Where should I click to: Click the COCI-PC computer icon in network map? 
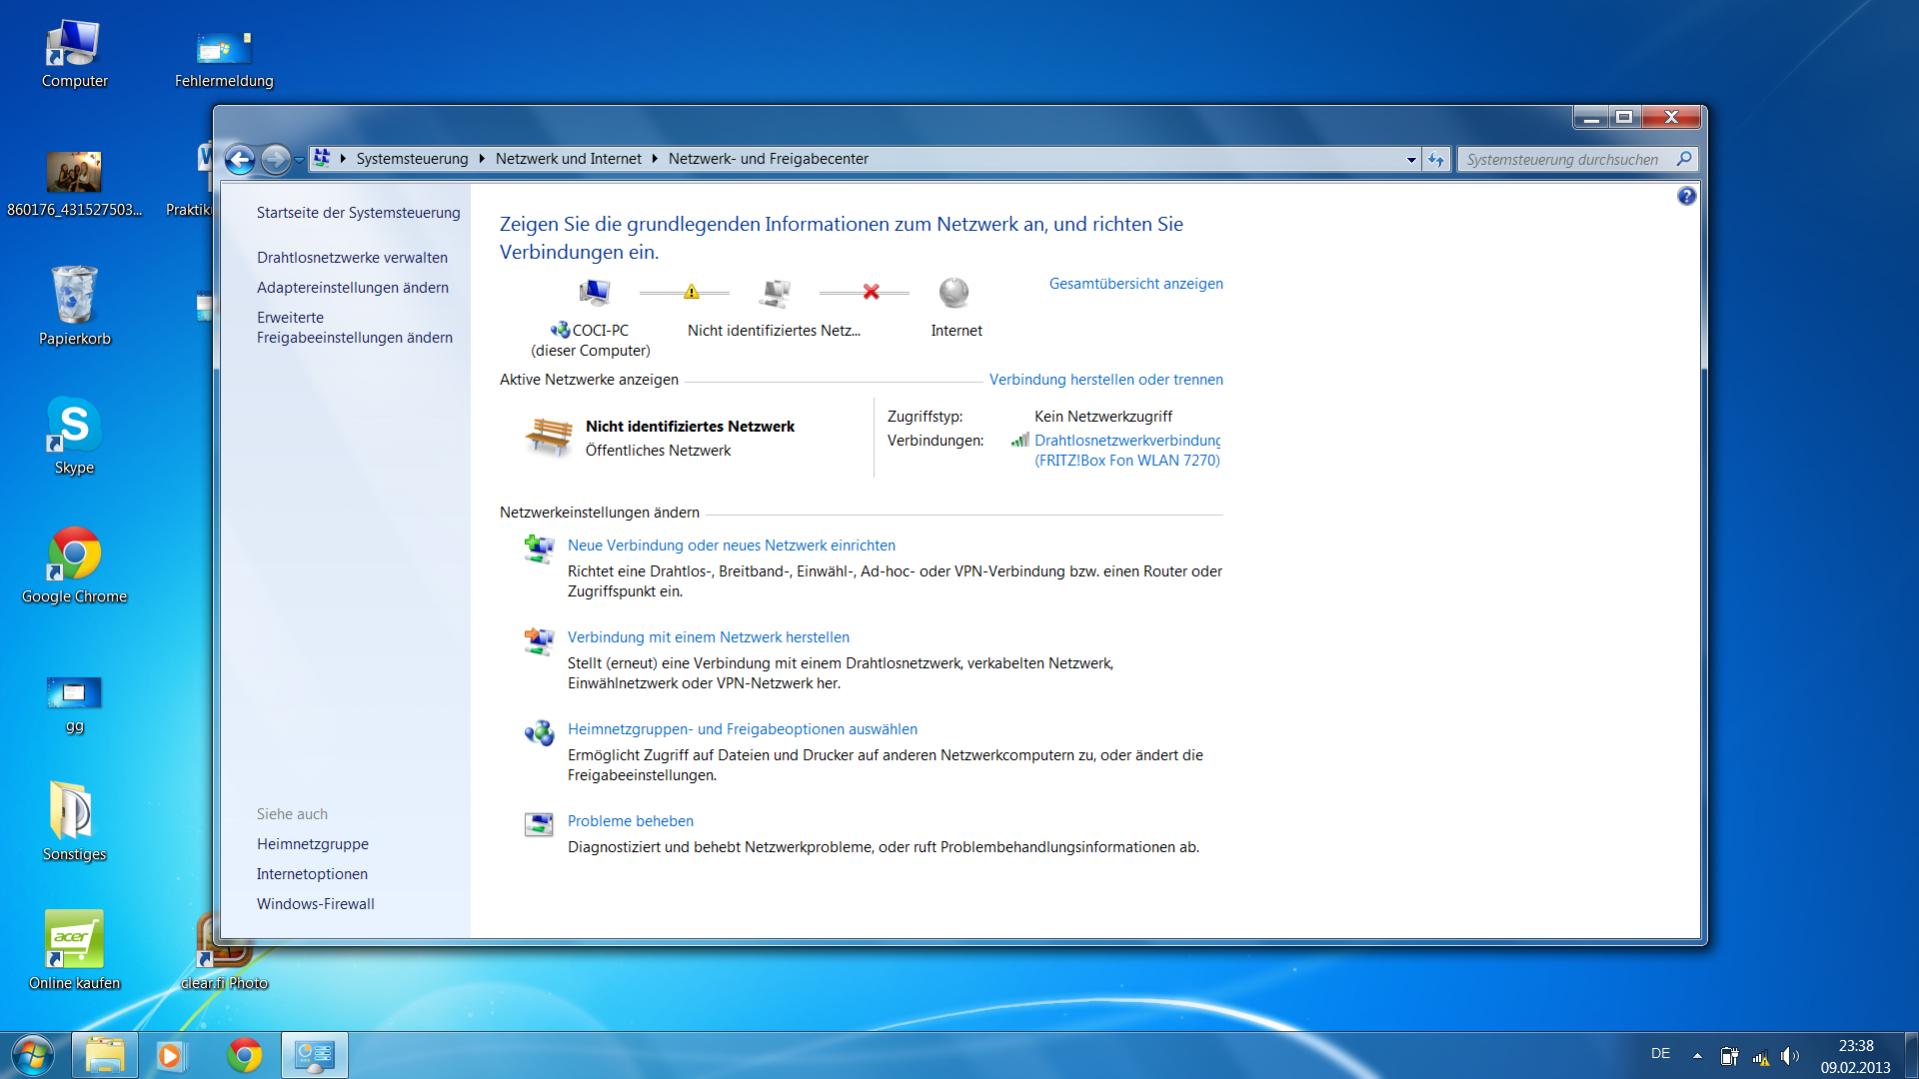(594, 292)
